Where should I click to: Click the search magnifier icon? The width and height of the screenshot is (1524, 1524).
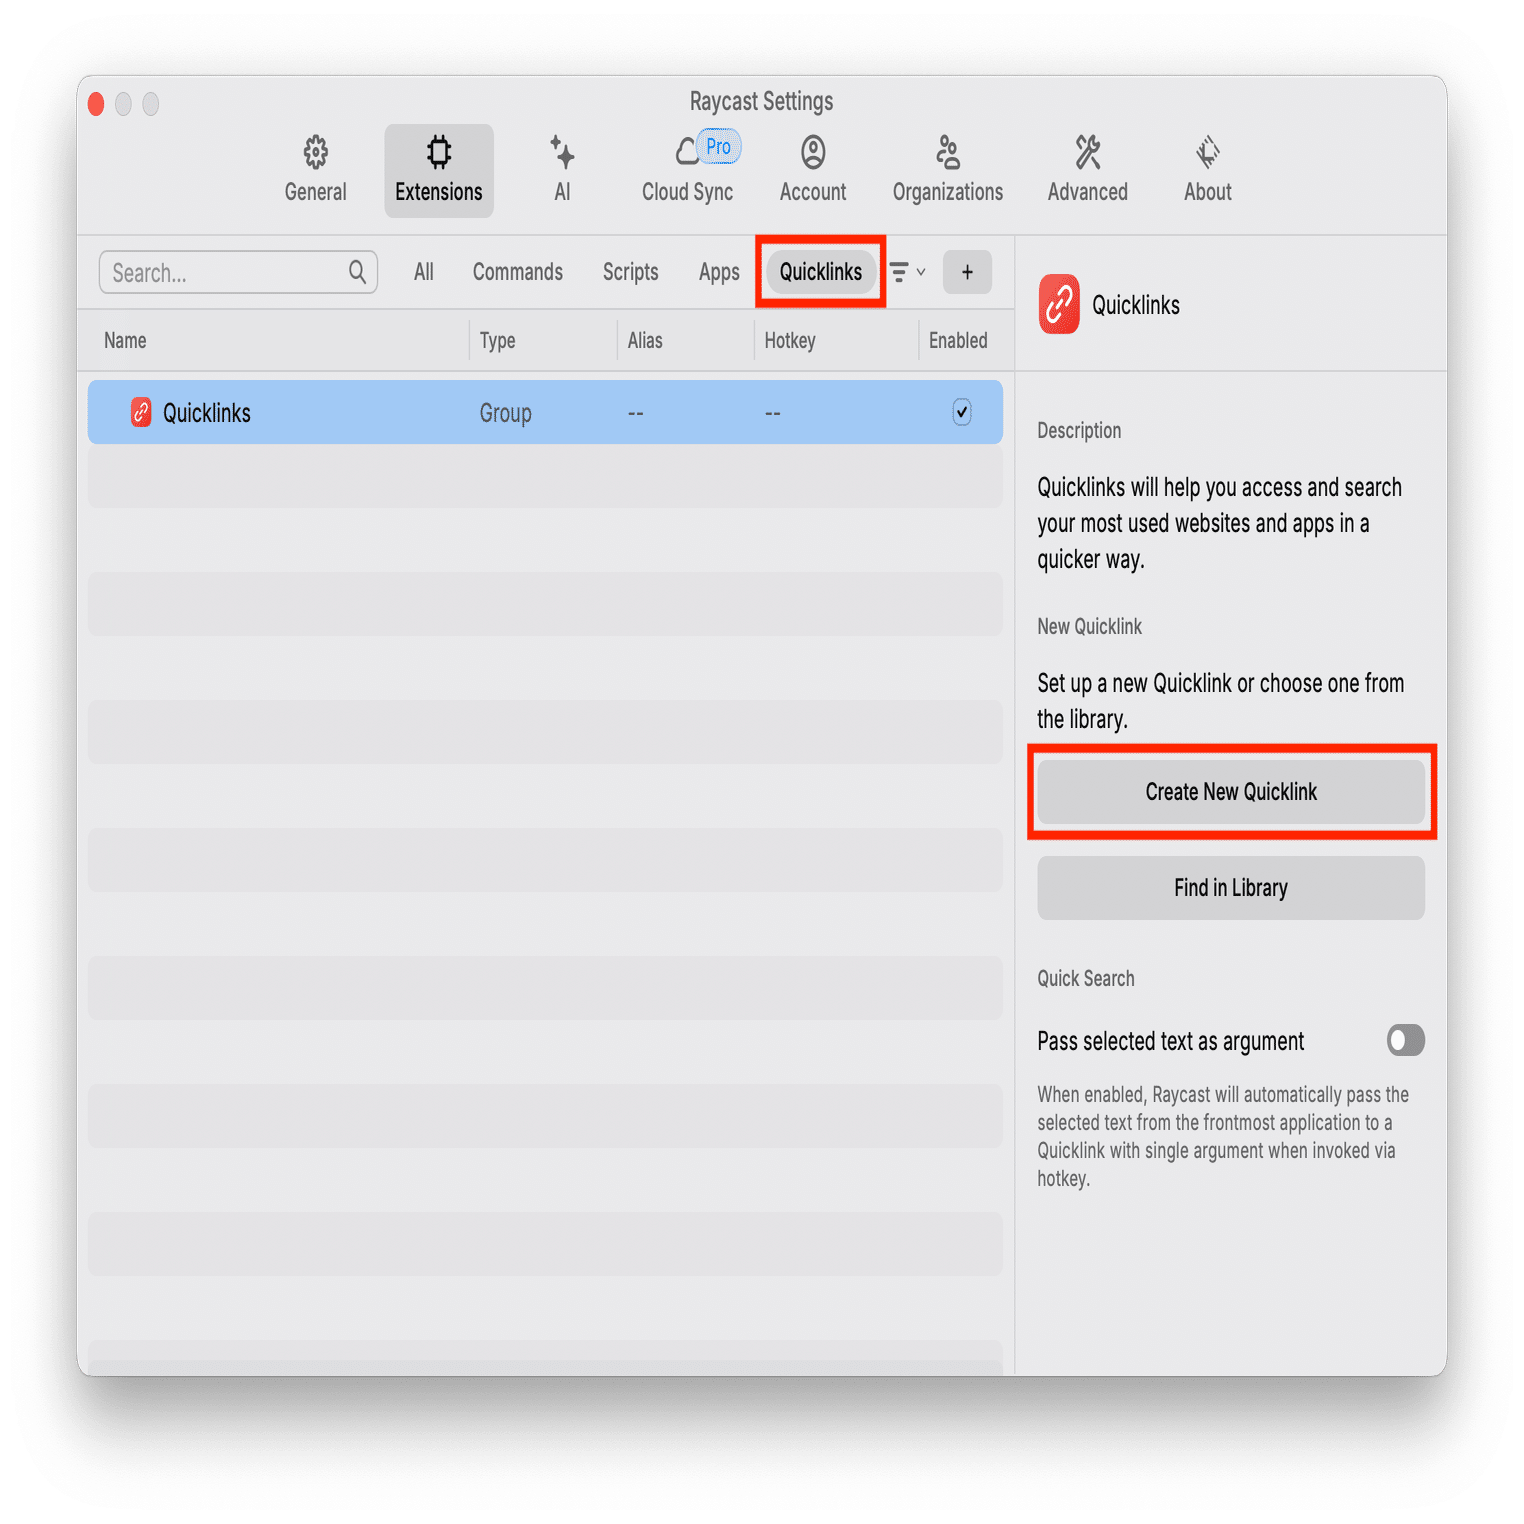pyautogui.click(x=357, y=272)
